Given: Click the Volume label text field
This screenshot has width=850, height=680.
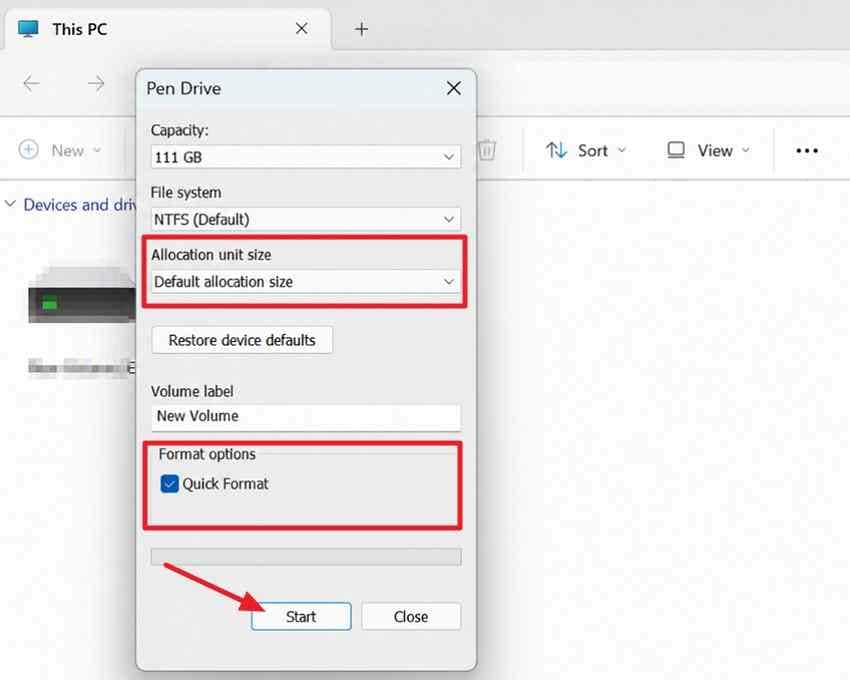Looking at the screenshot, I should 306,416.
